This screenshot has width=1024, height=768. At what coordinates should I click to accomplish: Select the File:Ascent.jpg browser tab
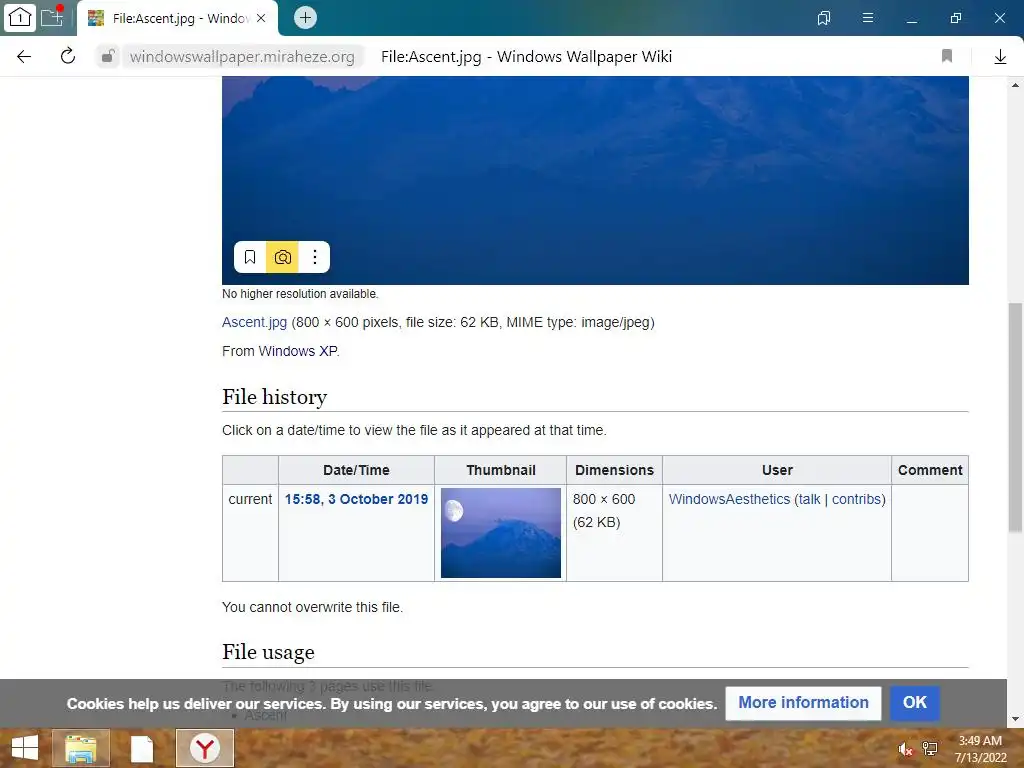pyautogui.click(x=177, y=18)
